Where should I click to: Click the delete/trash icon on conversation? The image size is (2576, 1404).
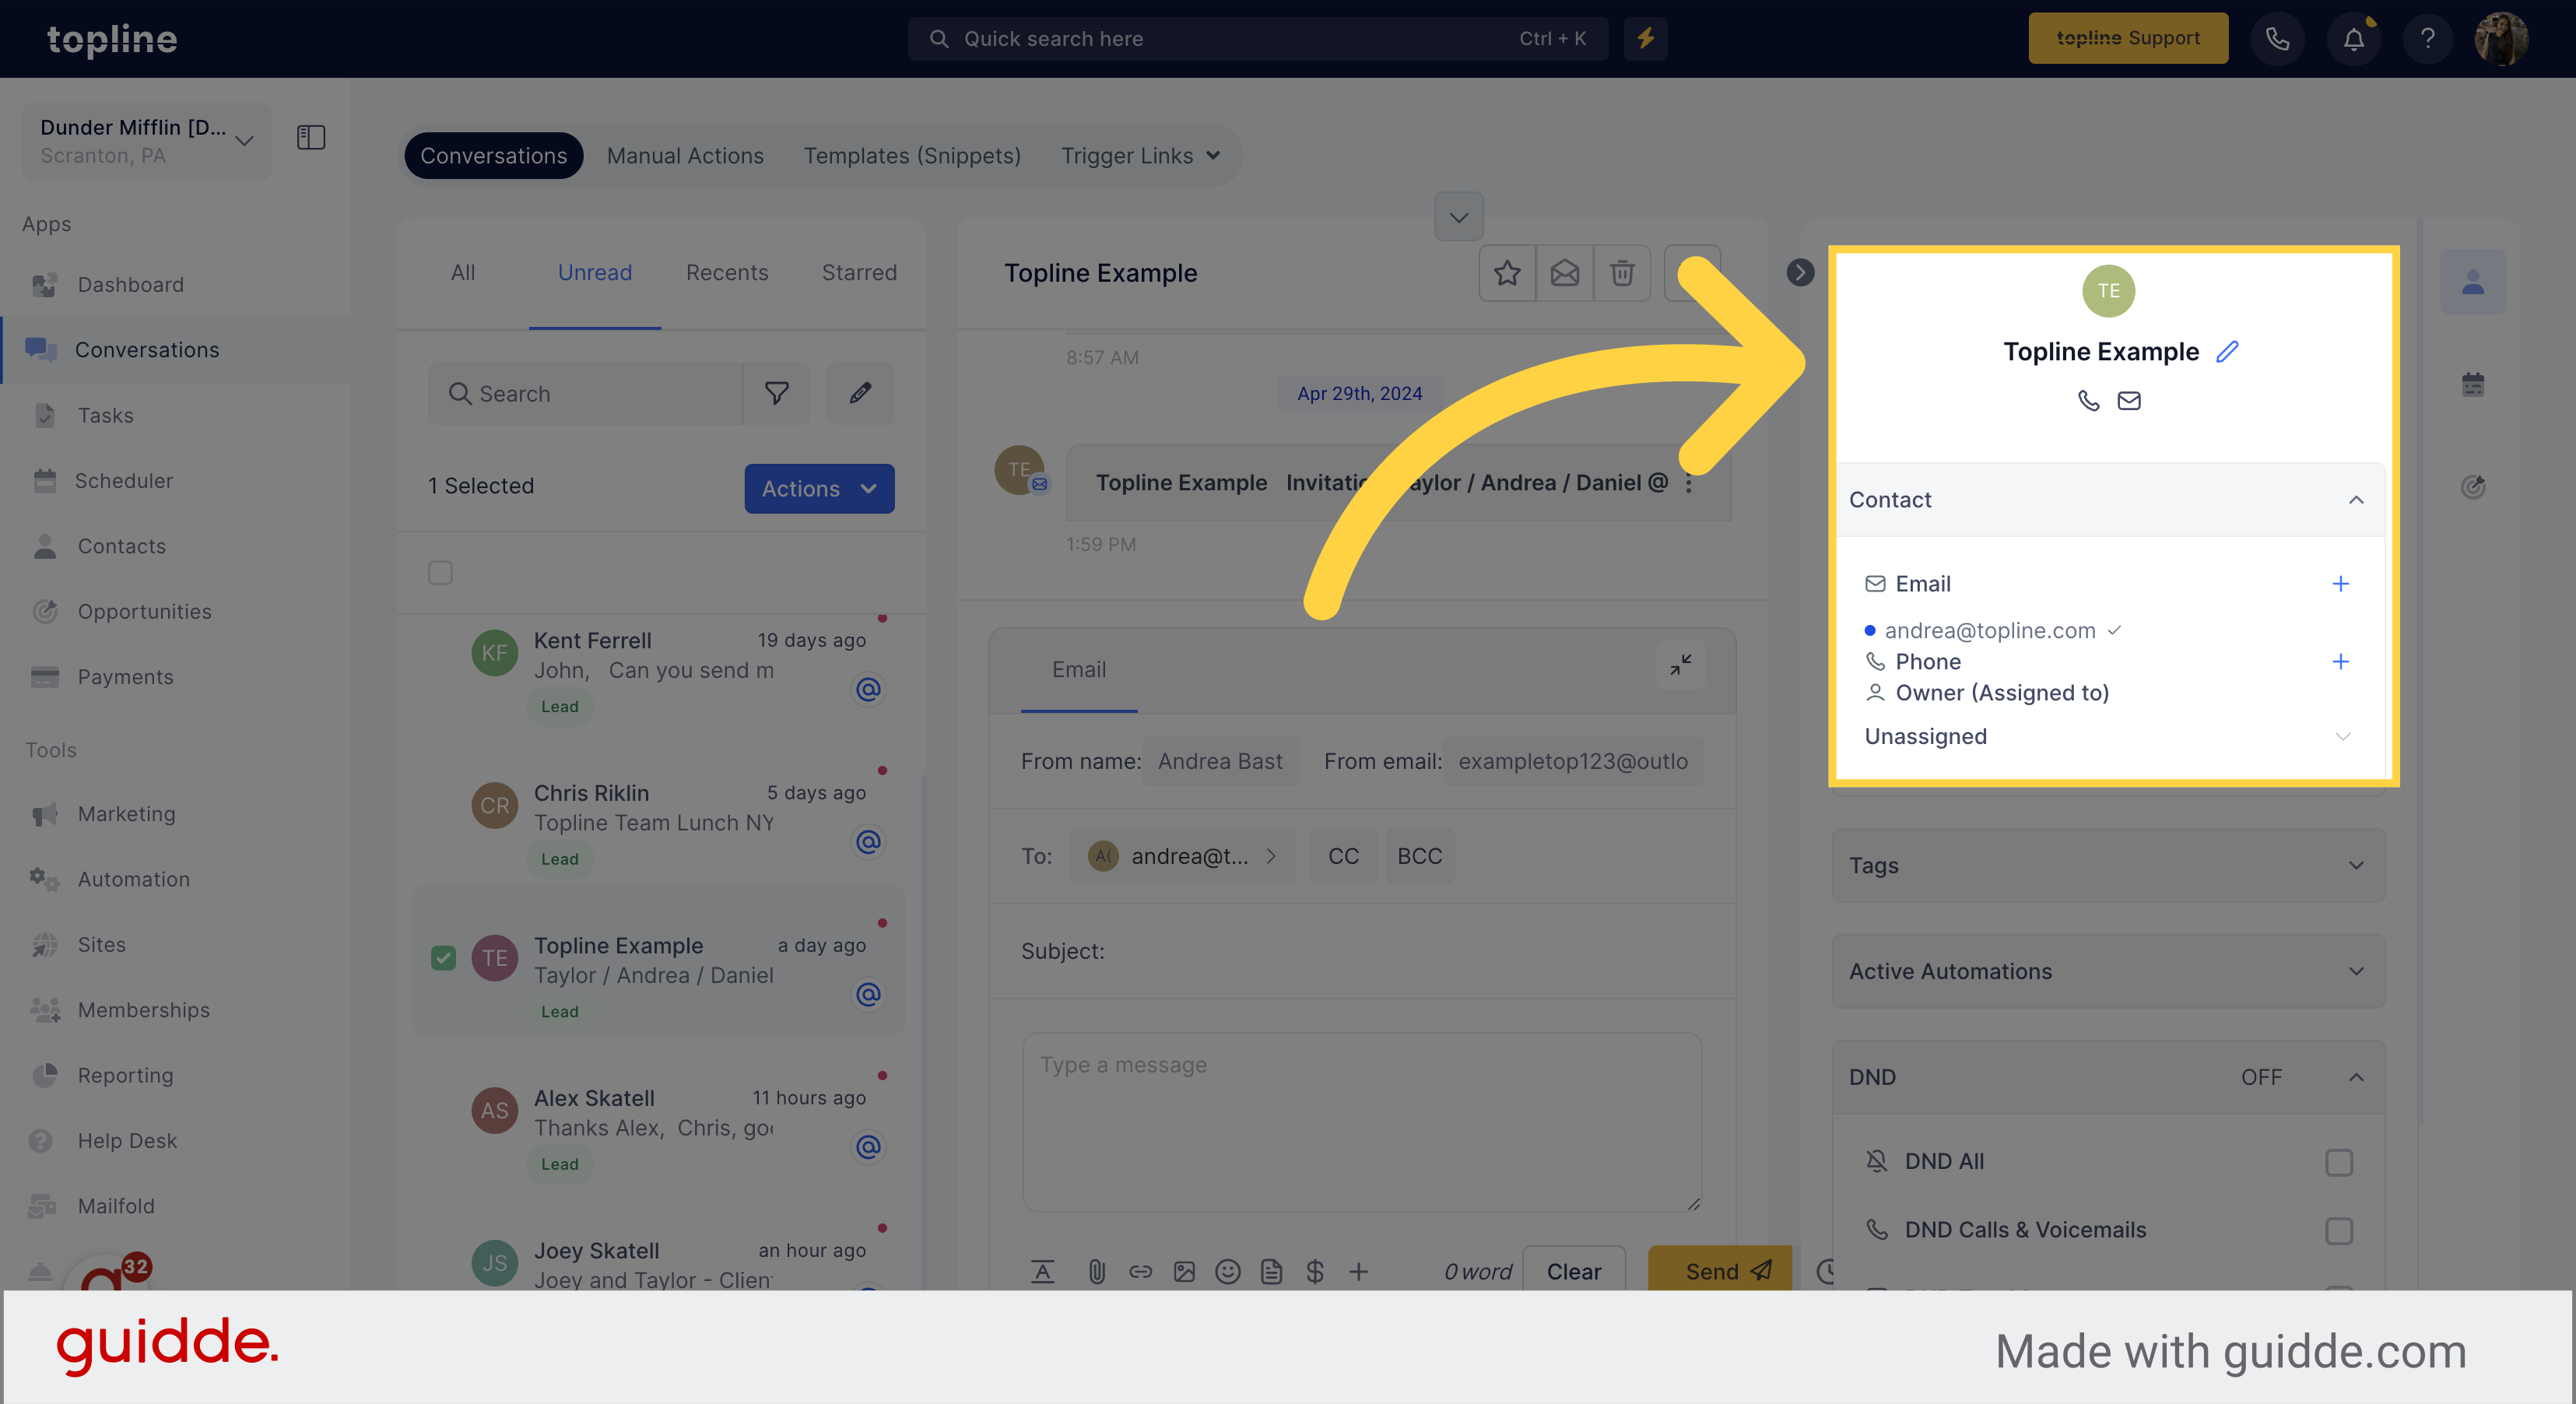(x=1622, y=272)
